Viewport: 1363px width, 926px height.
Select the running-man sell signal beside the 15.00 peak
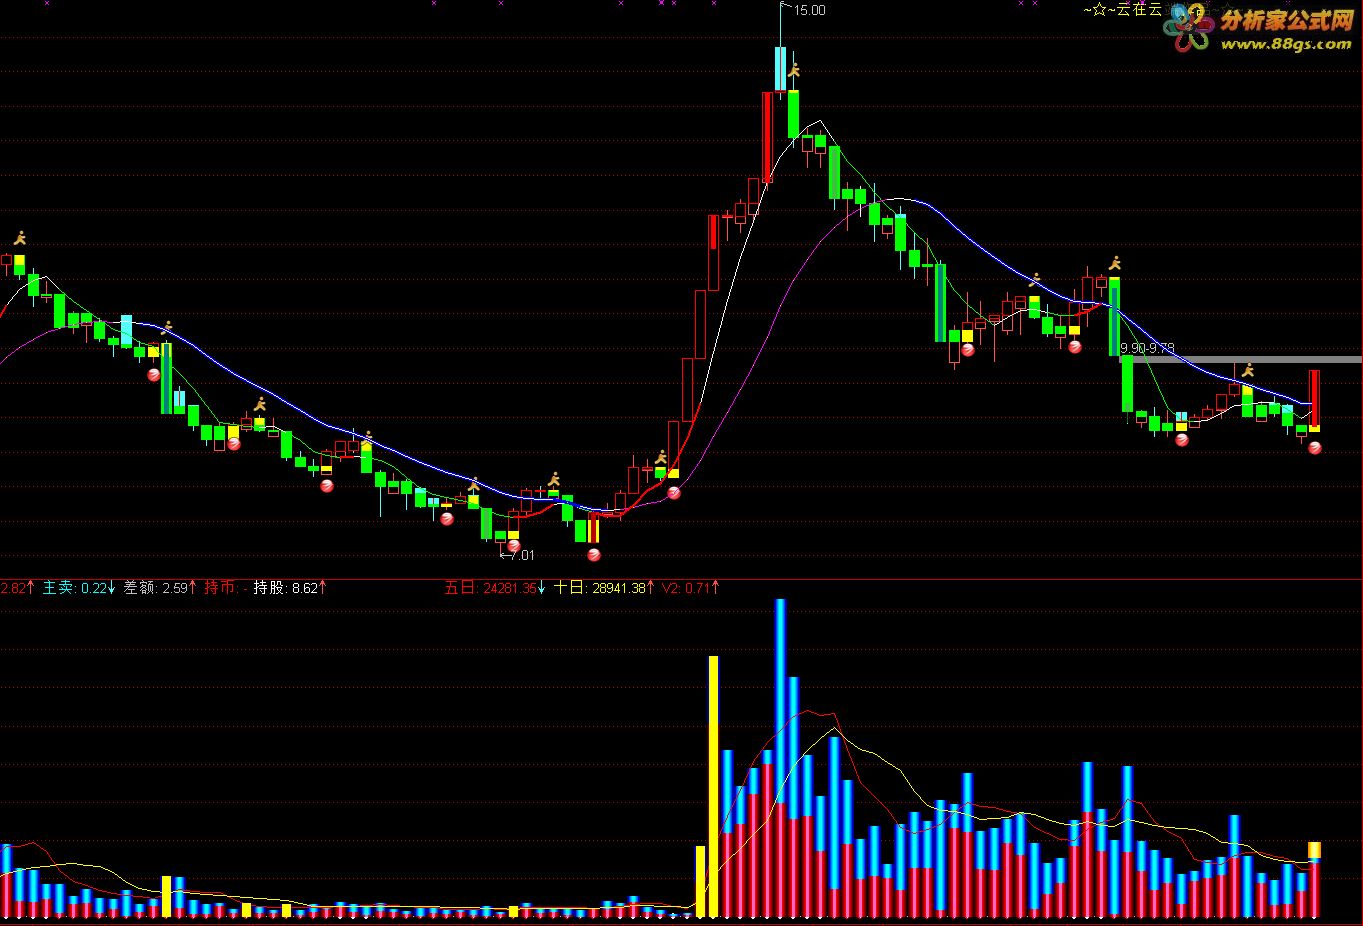tap(795, 70)
